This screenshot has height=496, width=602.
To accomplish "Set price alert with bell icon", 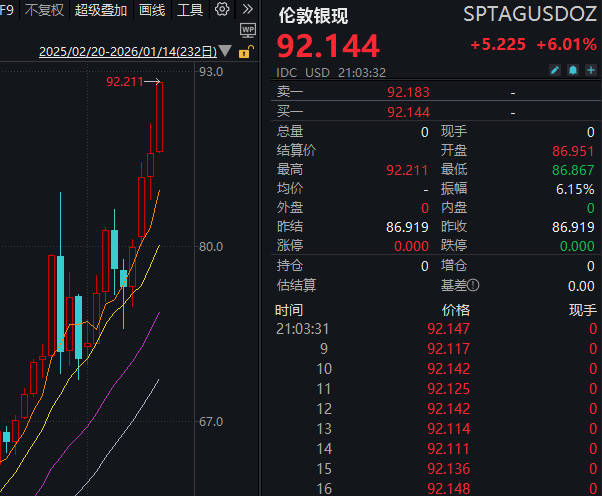I will 572,73.
